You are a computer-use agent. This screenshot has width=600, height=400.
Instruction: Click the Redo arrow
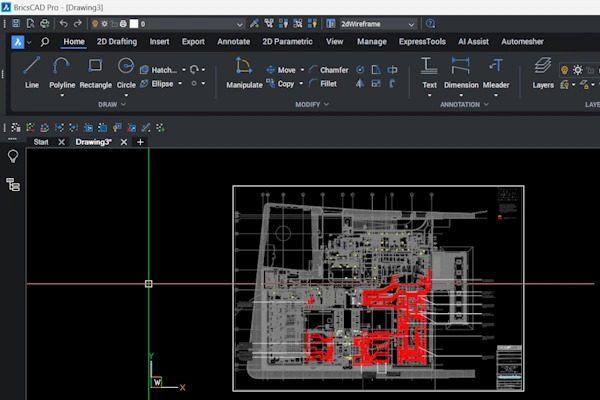(x=78, y=24)
